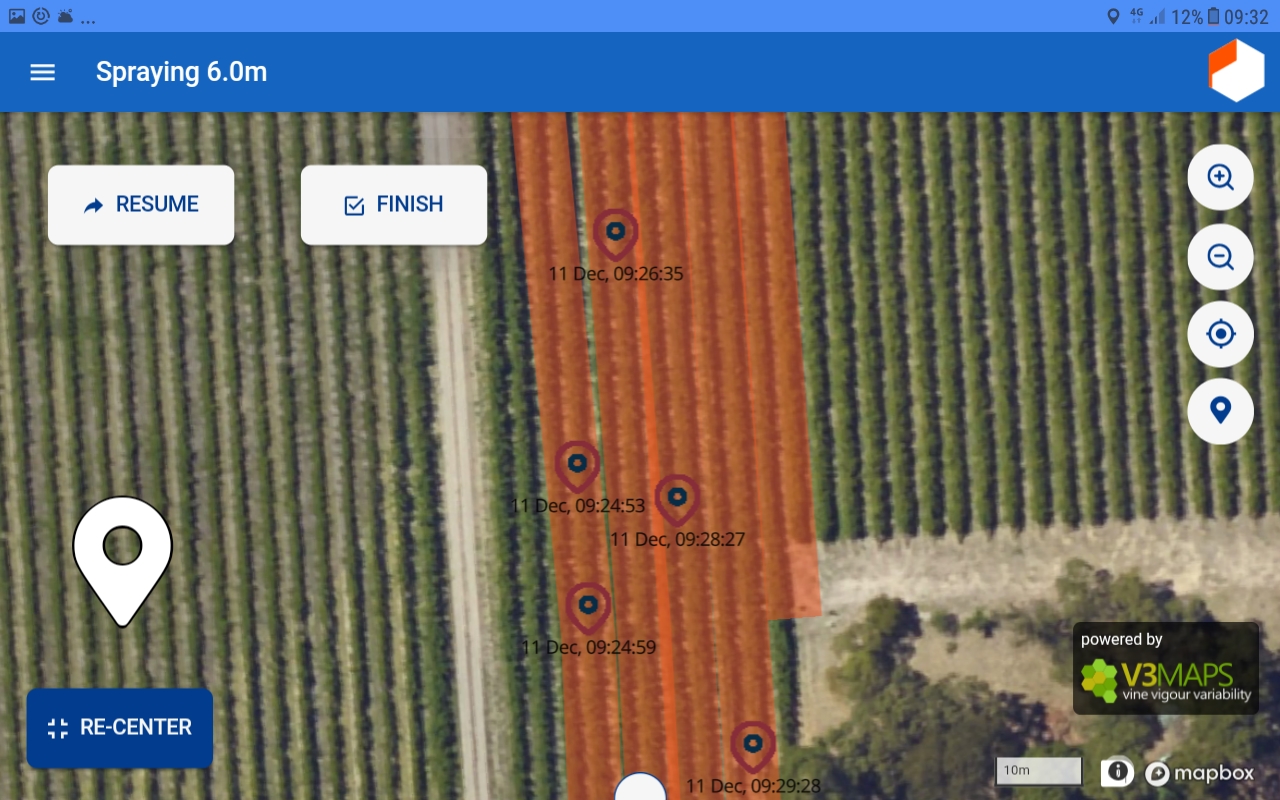Select the marker labeled 09:26:35
Image resolution: width=1280 pixels, height=800 pixels.
tap(616, 235)
